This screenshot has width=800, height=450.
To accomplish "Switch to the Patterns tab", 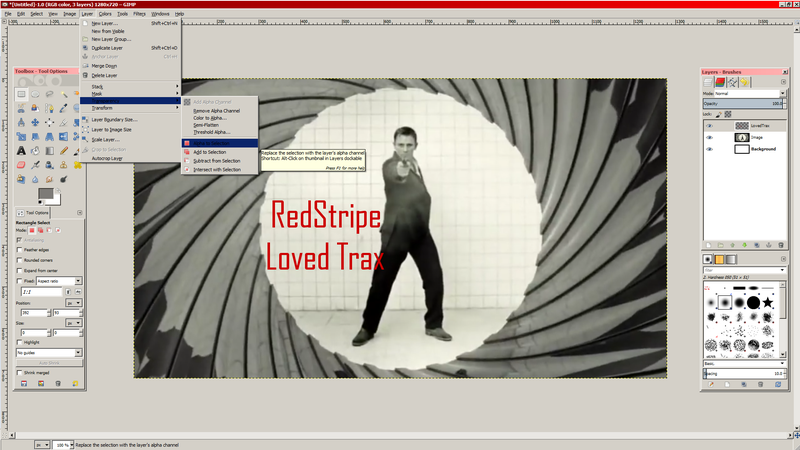I will (x=719, y=260).
